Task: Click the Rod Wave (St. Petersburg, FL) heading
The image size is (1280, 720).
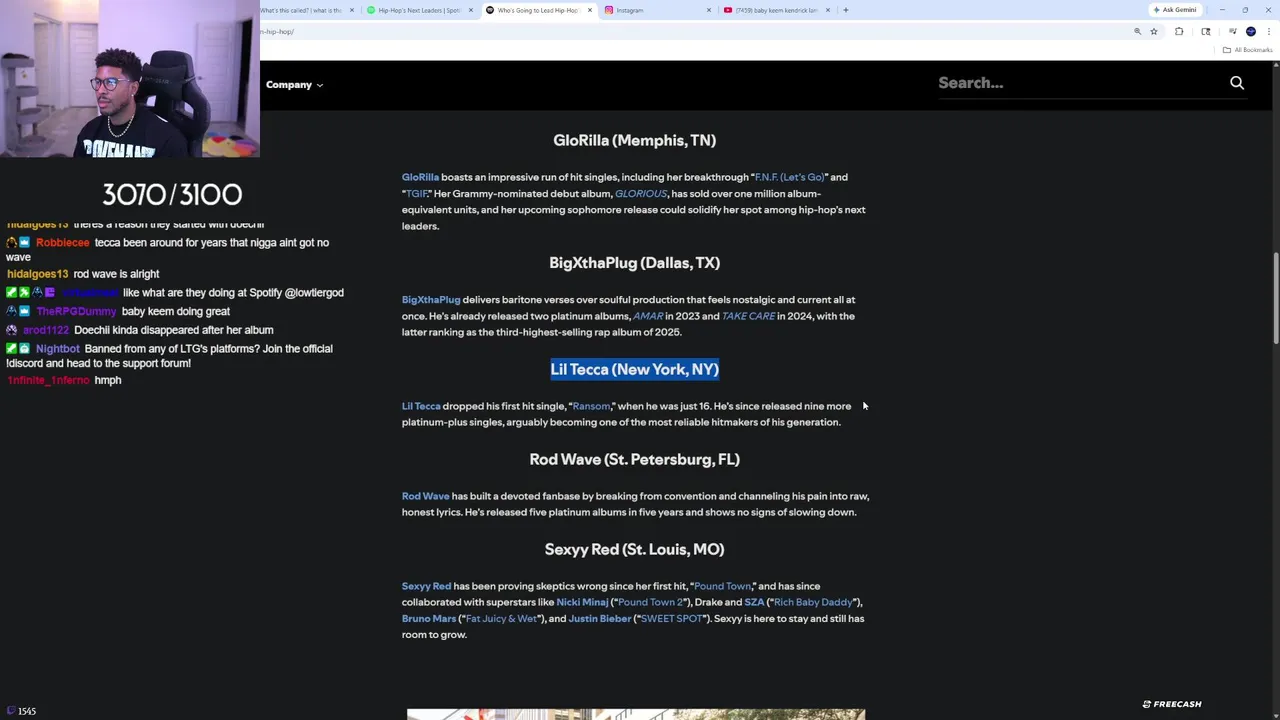Action: pyautogui.click(x=634, y=459)
